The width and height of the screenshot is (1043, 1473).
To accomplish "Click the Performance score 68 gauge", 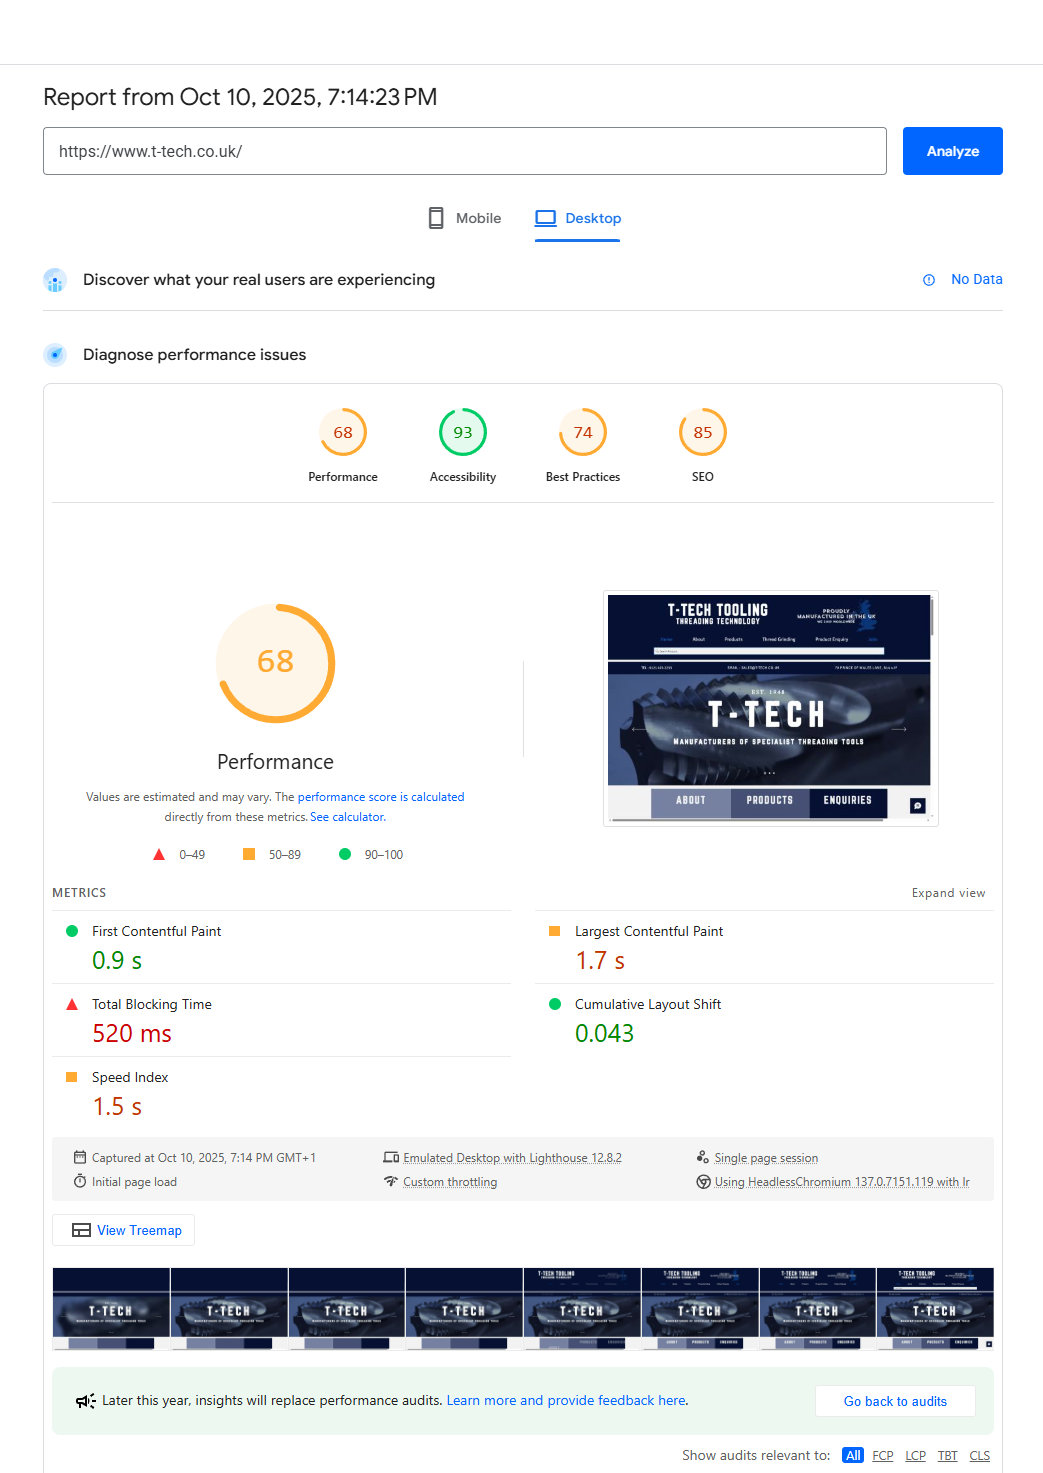I will tap(343, 433).
